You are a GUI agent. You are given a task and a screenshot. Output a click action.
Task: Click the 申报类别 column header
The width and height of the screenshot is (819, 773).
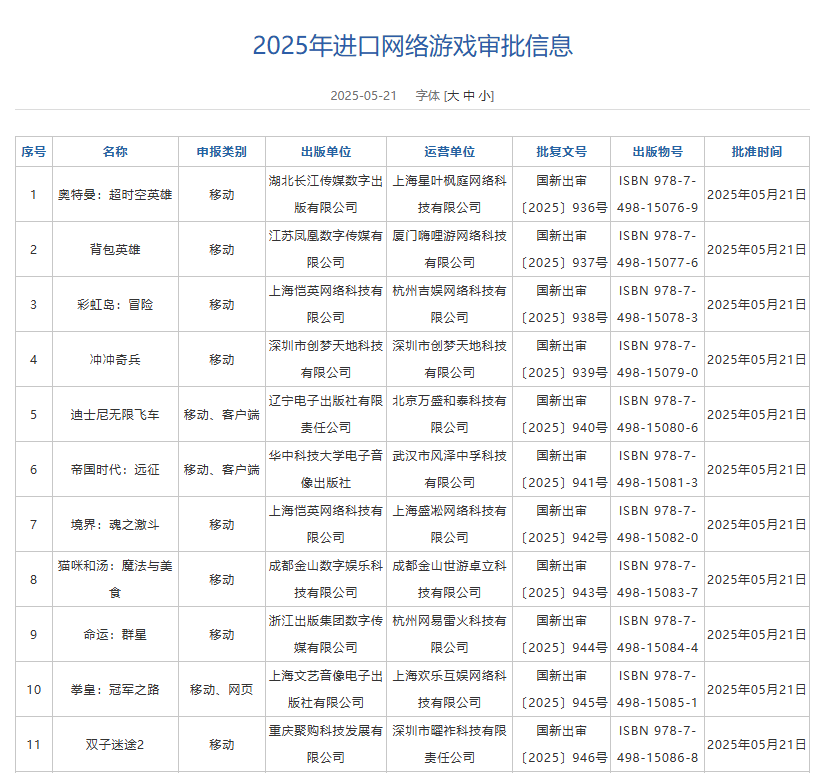pyautogui.click(x=221, y=151)
